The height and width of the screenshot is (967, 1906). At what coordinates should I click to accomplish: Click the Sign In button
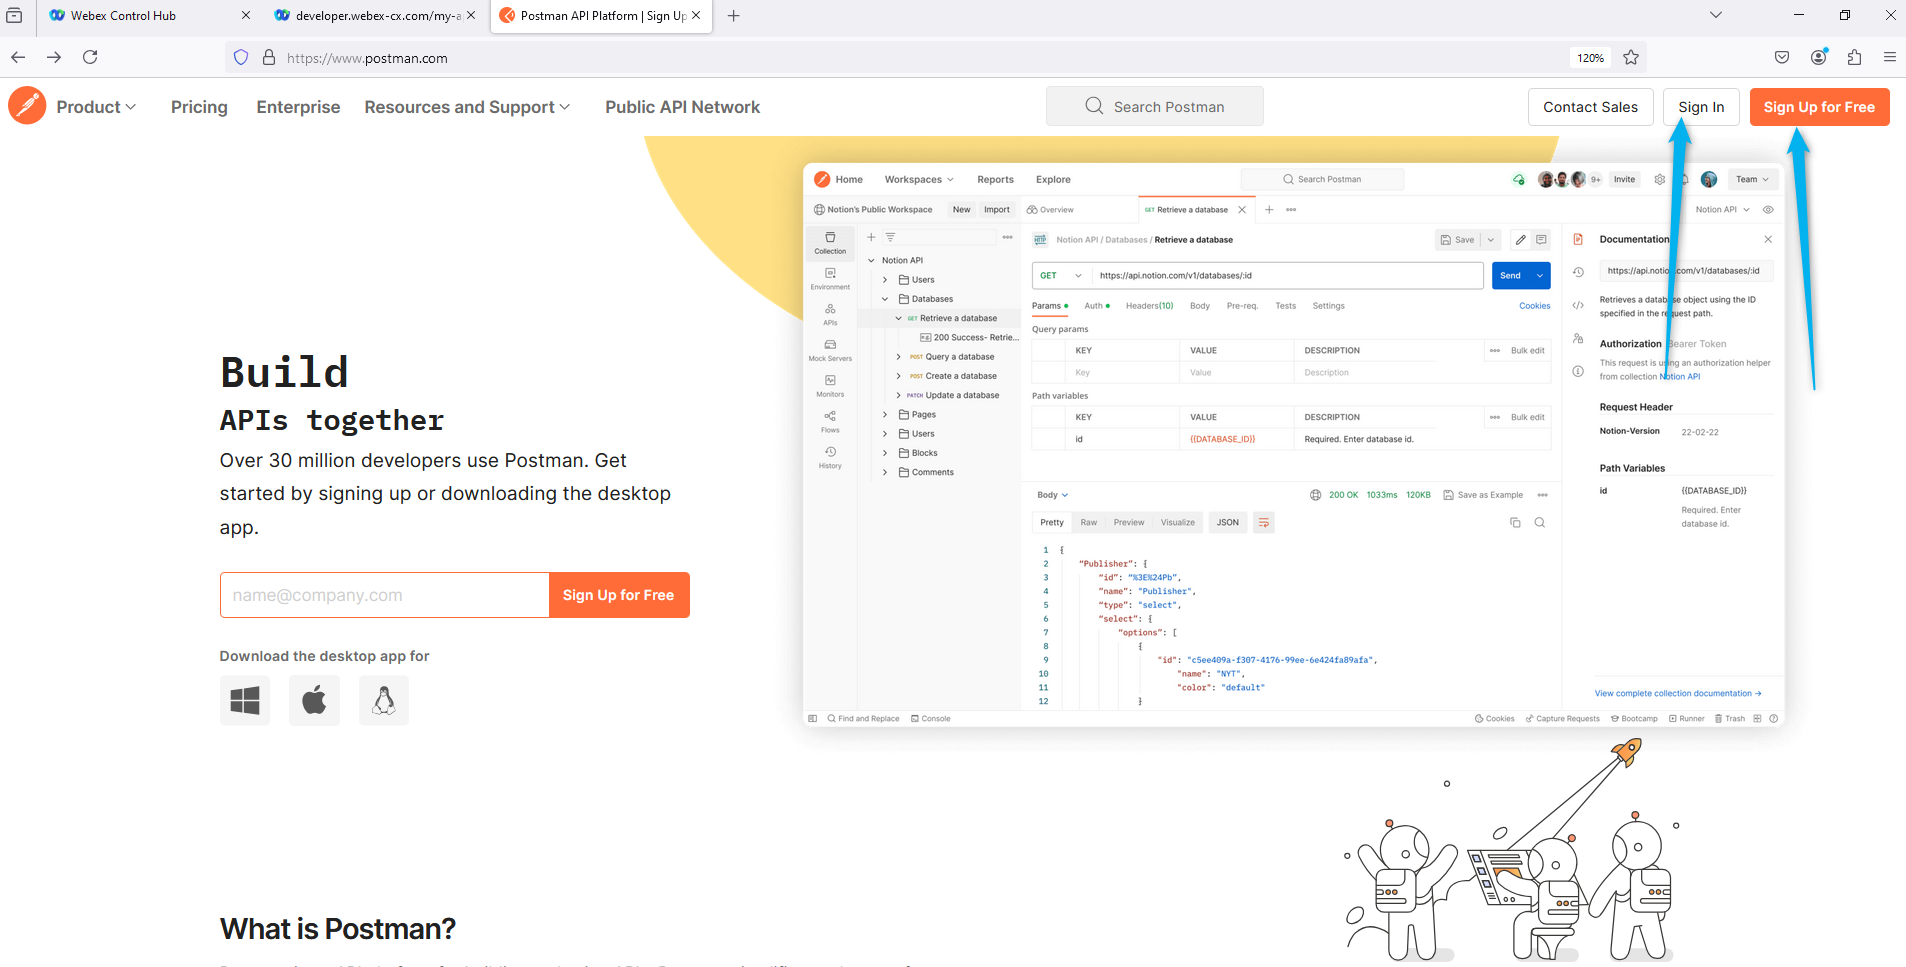click(1701, 107)
